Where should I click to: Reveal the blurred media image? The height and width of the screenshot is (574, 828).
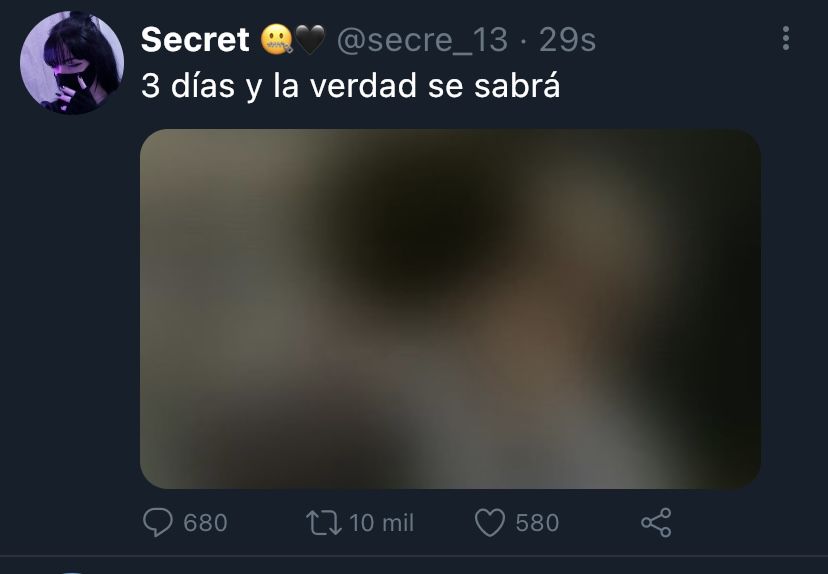450,309
